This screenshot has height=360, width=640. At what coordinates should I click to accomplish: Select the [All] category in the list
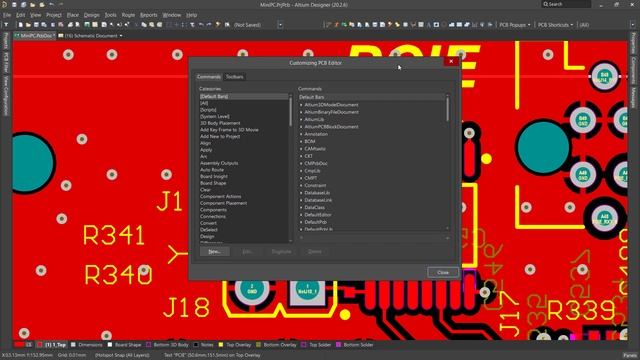coord(204,103)
